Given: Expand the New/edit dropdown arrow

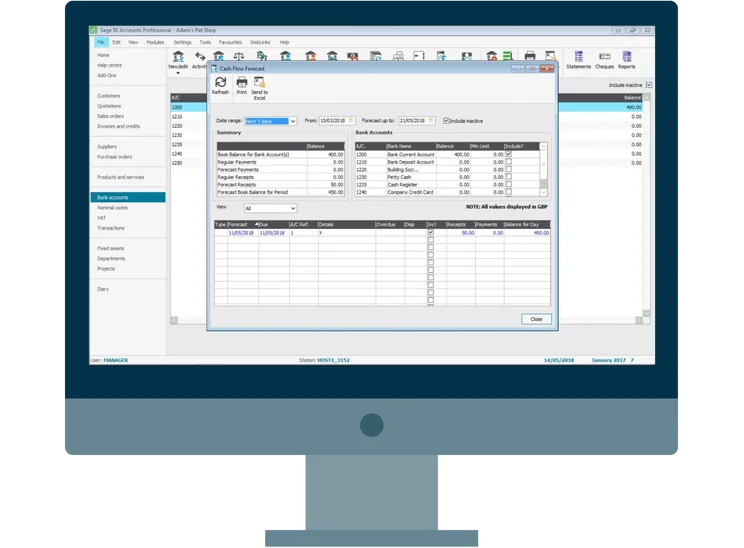Looking at the screenshot, I should pyautogui.click(x=178, y=73).
